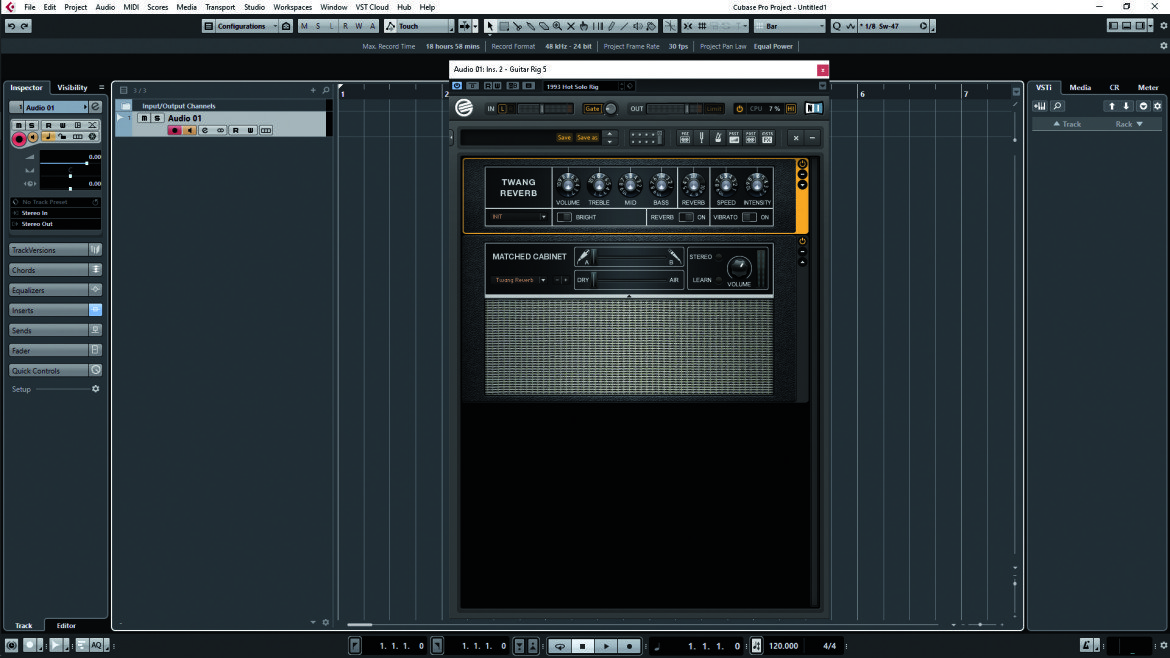Open the INIT preset dropdown on Twang Reverb
Viewport: 1170px width, 658px height.
click(x=518, y=217)
